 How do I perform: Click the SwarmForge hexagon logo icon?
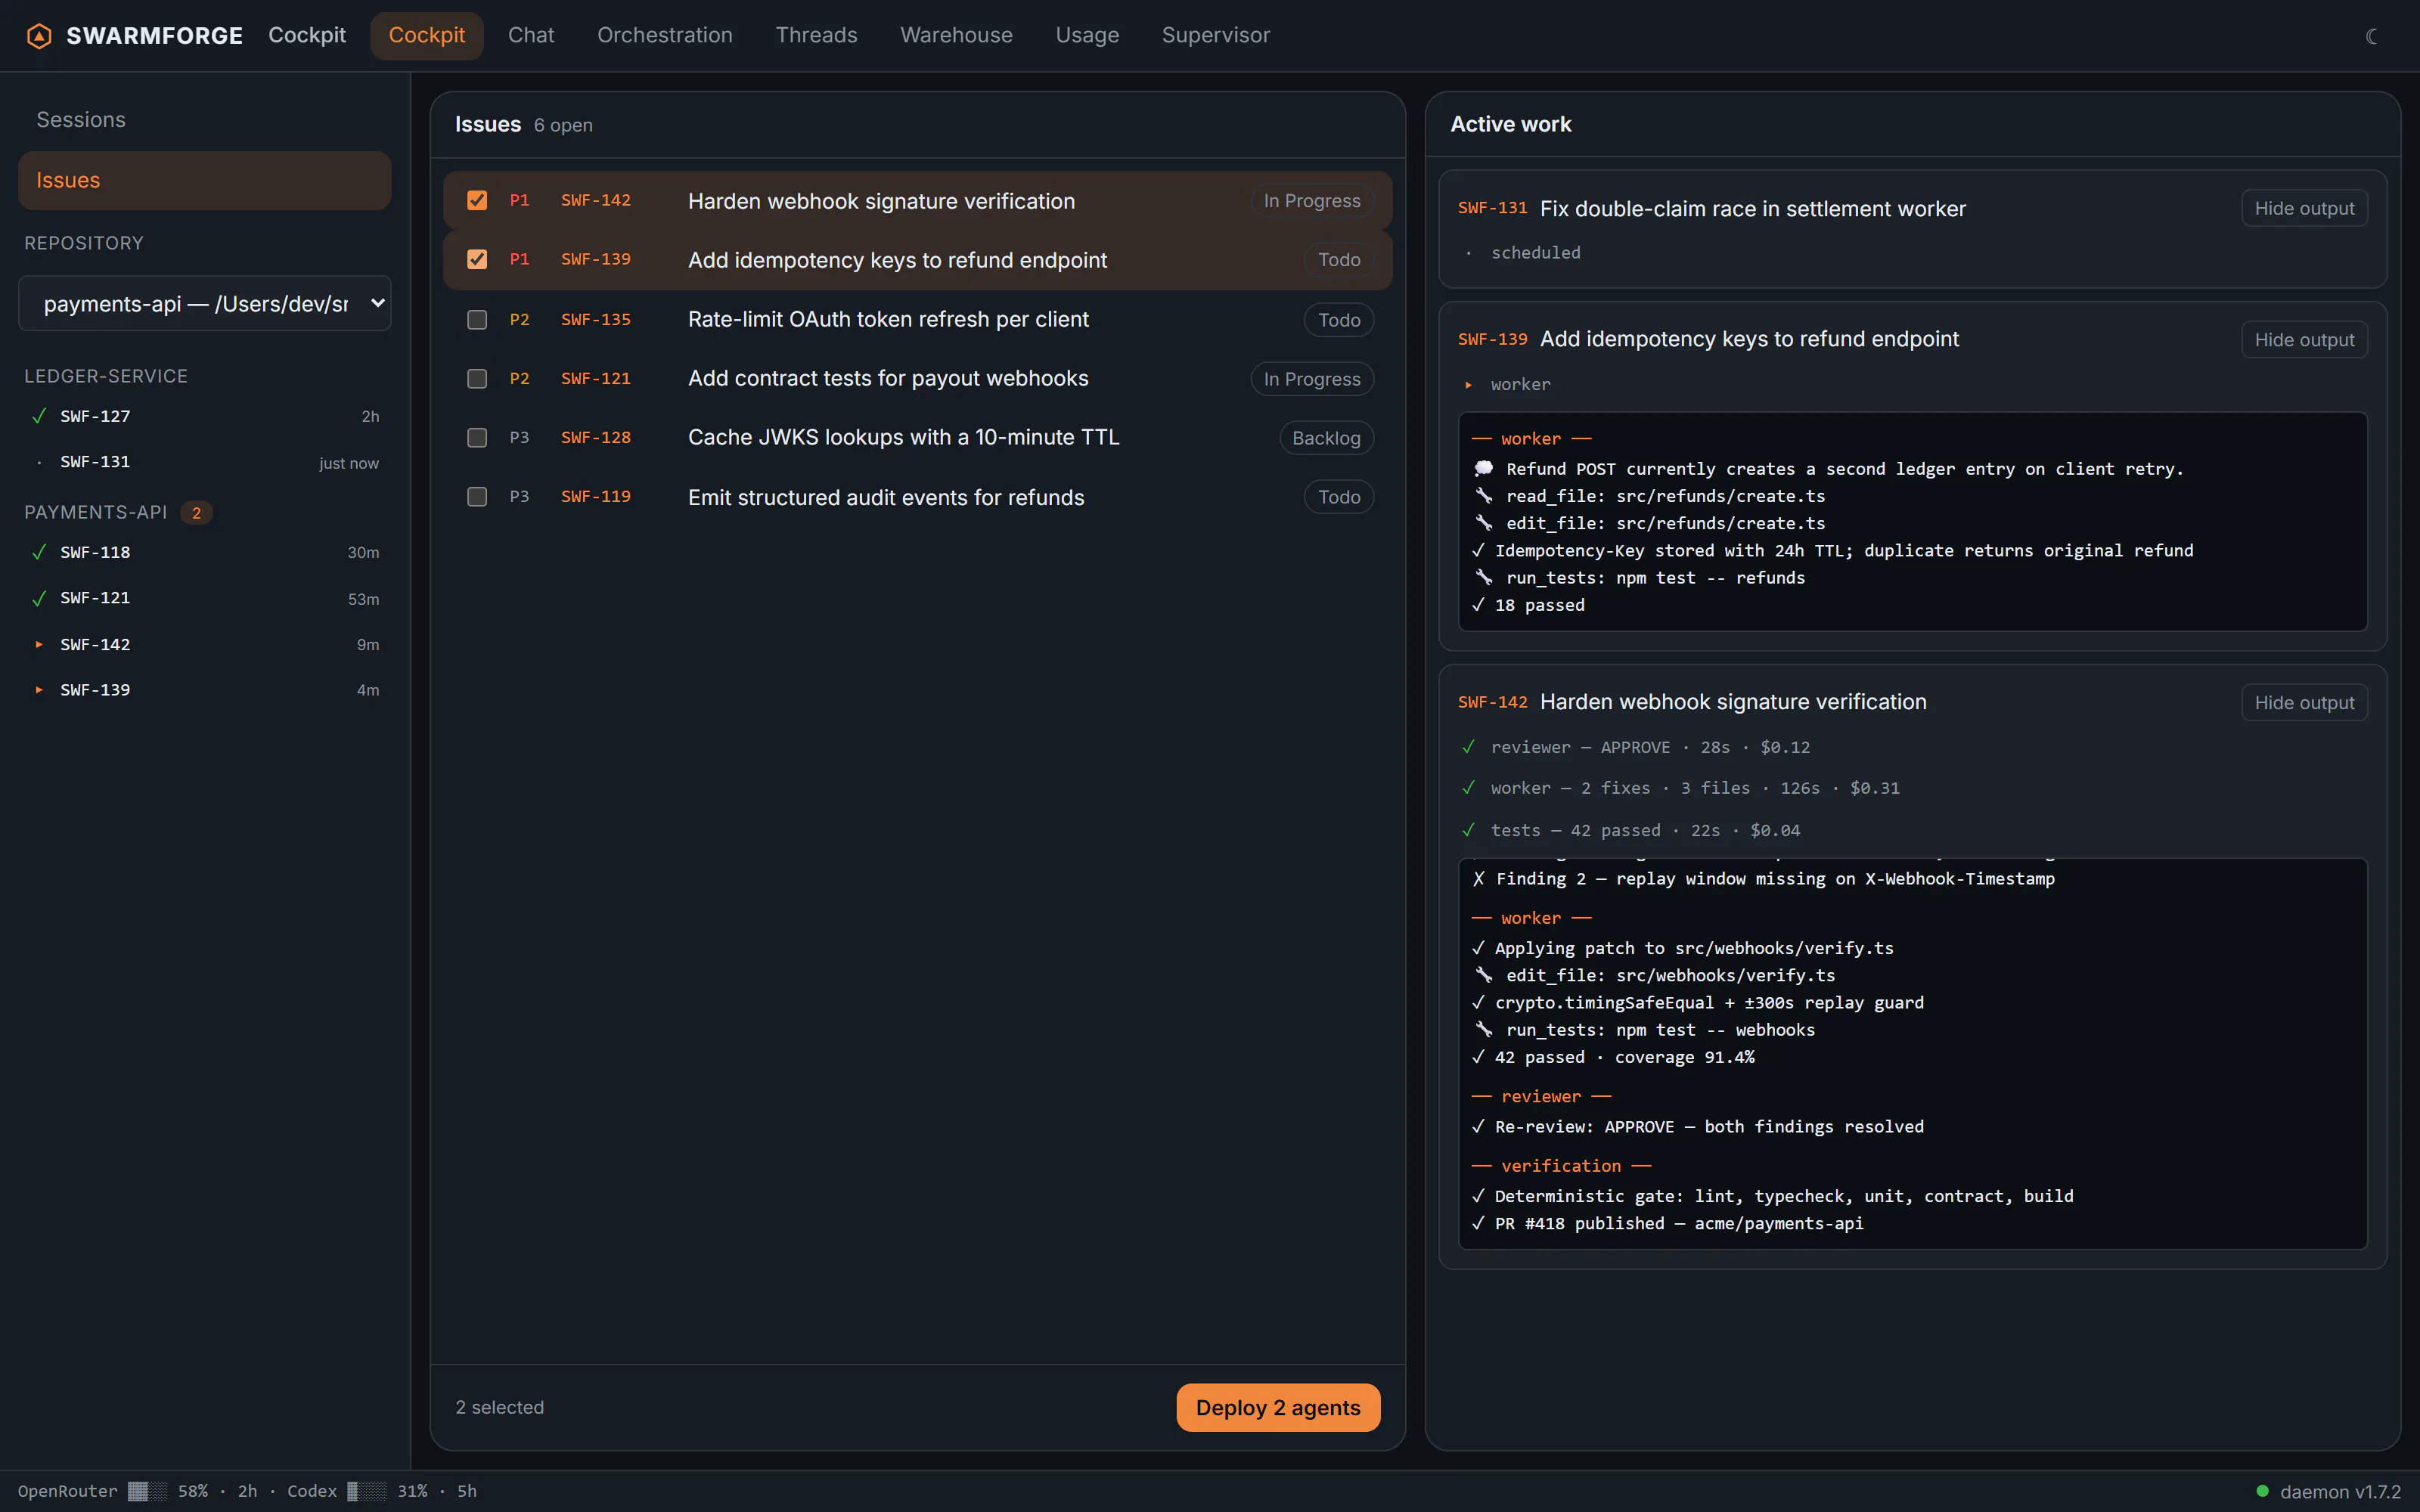39,36
